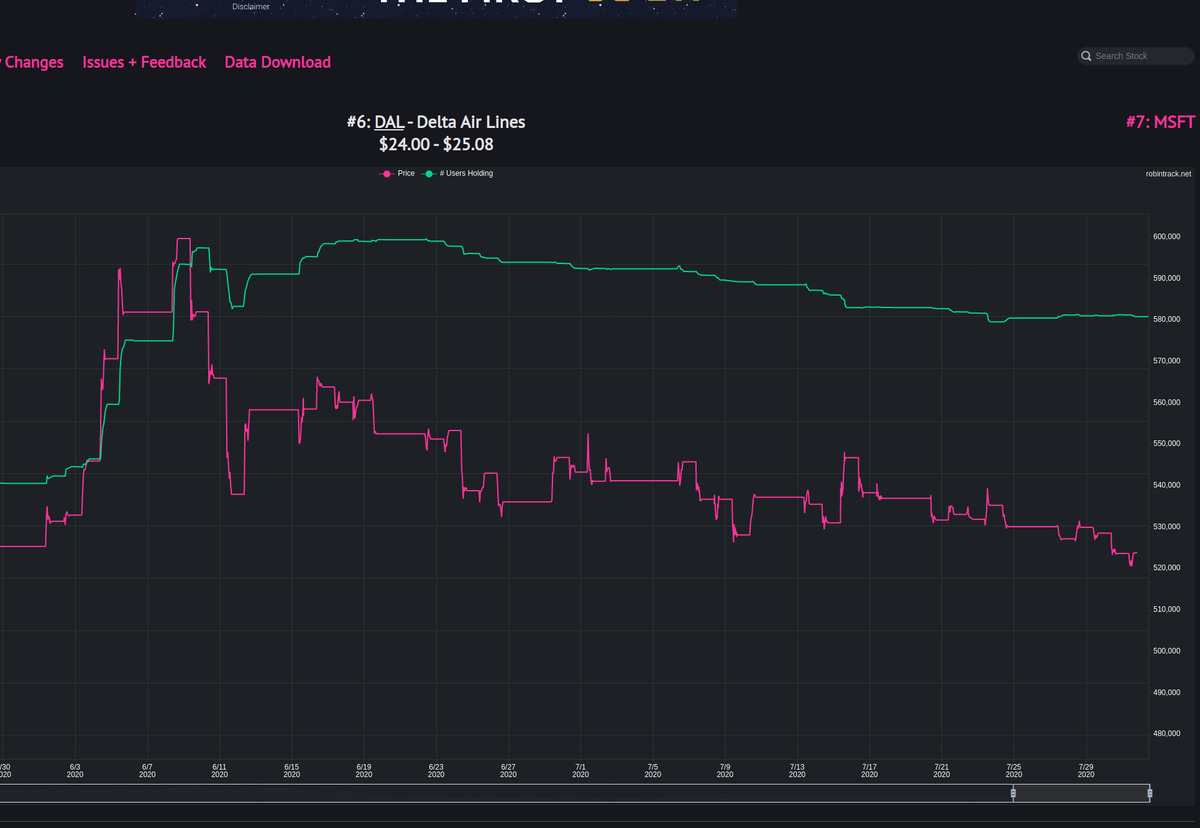Click the 600,000 y-axis label
Viewport: 1200px width, 828px height.
pos(1167,237)
